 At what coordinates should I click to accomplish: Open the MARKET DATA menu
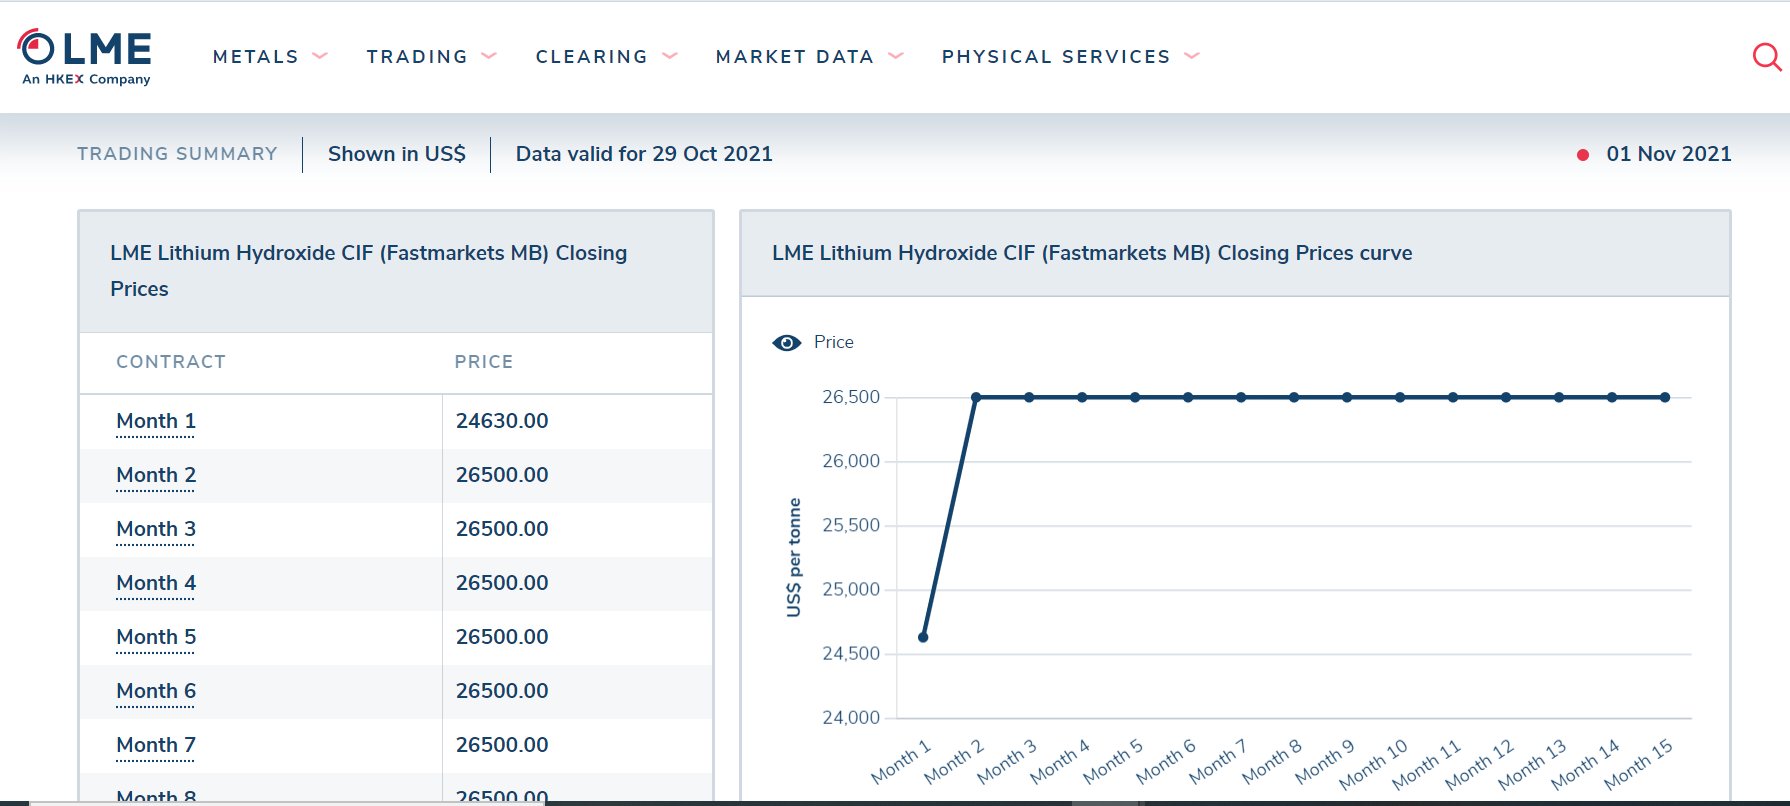coord(795,57)
